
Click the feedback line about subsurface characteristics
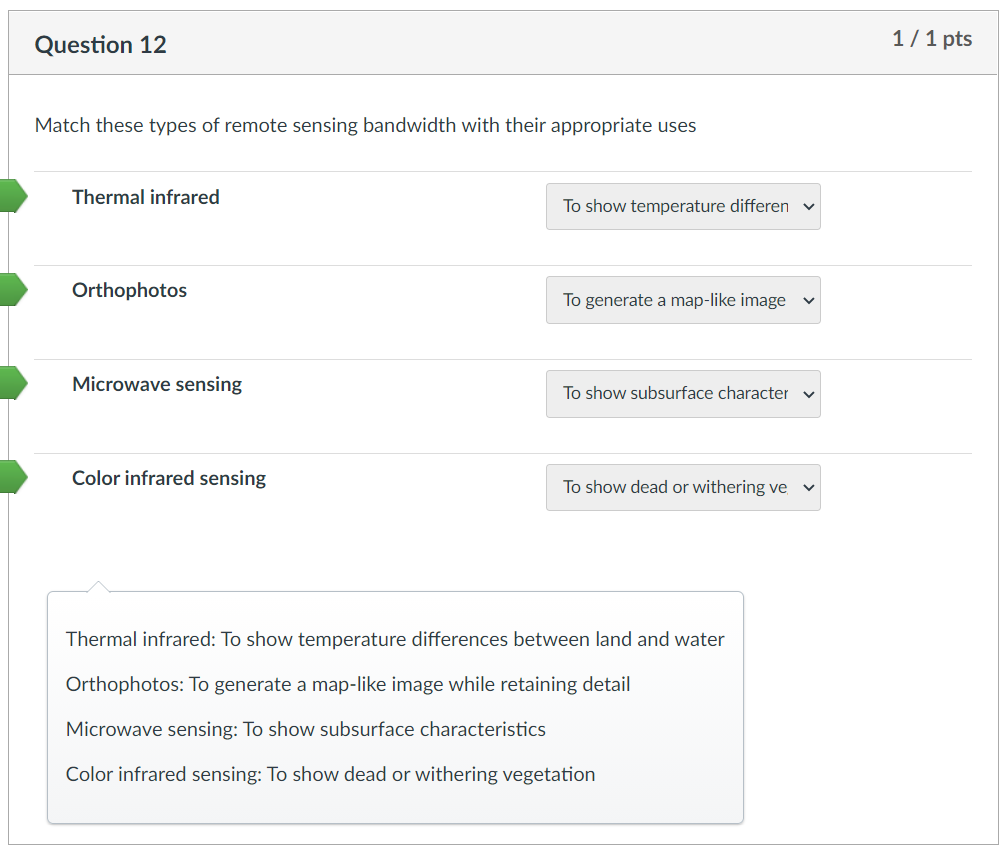pyautogui.click(x=306, y=729)
